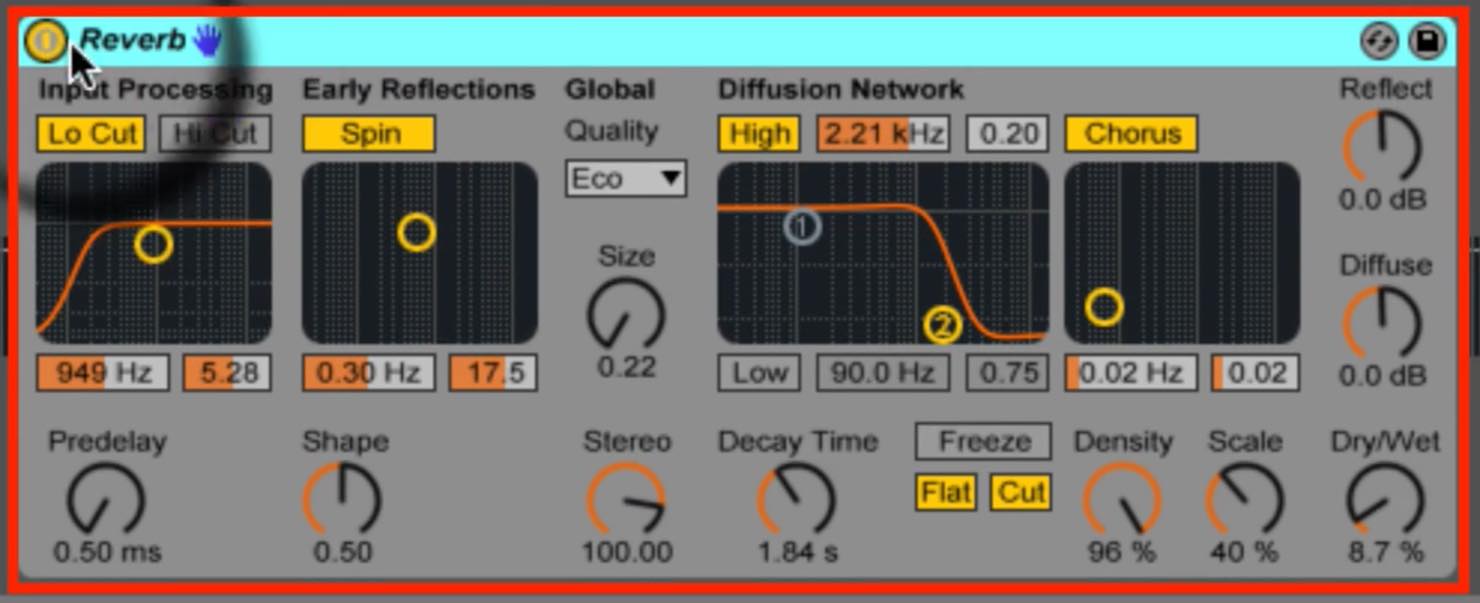This screenshot has height=603, width=1480.
Task: Click the input filter frequency field 949 Hz
Action: pos(103,373)
